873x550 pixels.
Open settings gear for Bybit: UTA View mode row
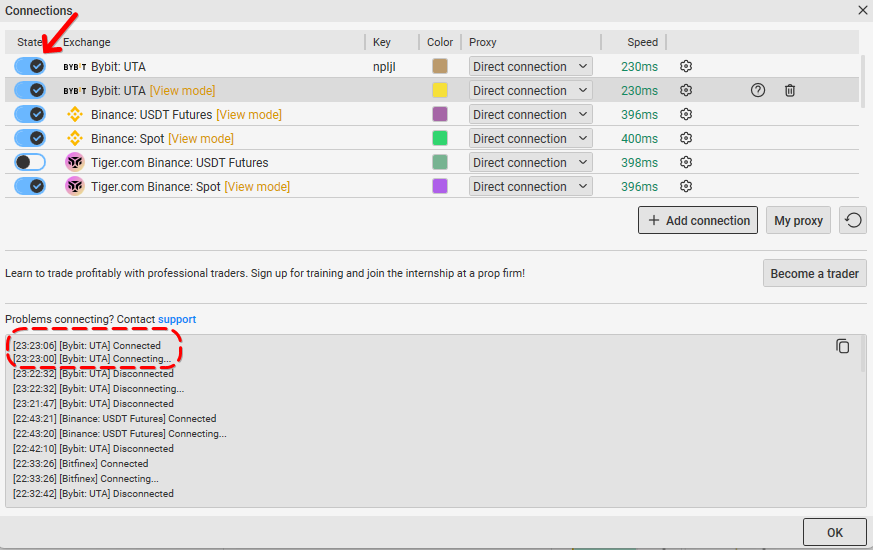(x=686, y=90)
